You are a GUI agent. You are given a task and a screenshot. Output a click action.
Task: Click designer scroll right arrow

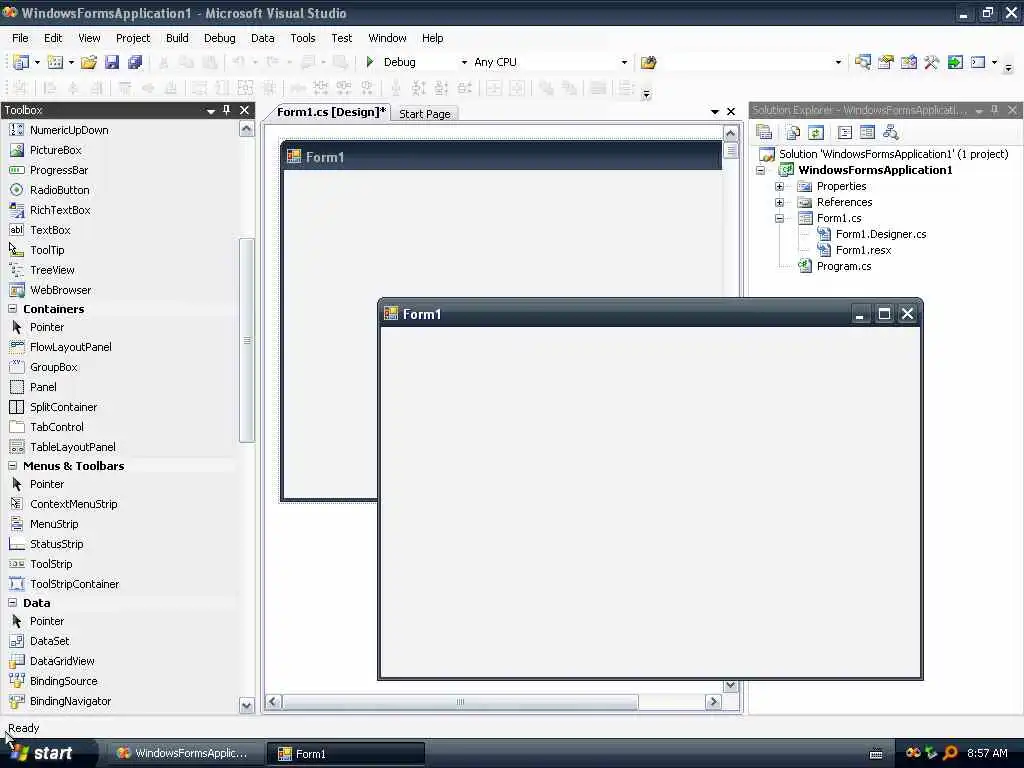713,702
